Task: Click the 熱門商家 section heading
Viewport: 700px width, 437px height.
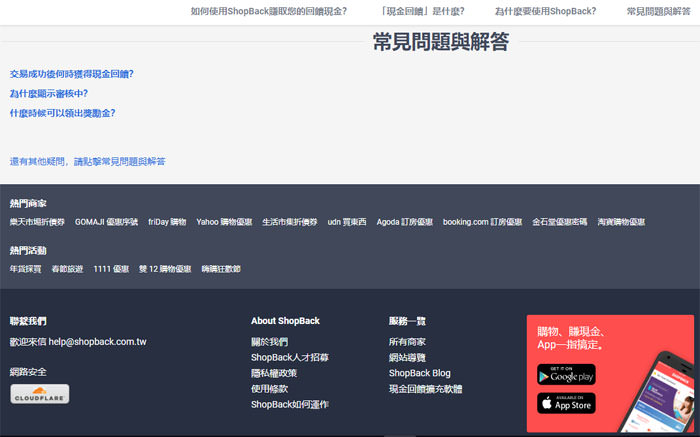Action: click(x=28, y=204)
